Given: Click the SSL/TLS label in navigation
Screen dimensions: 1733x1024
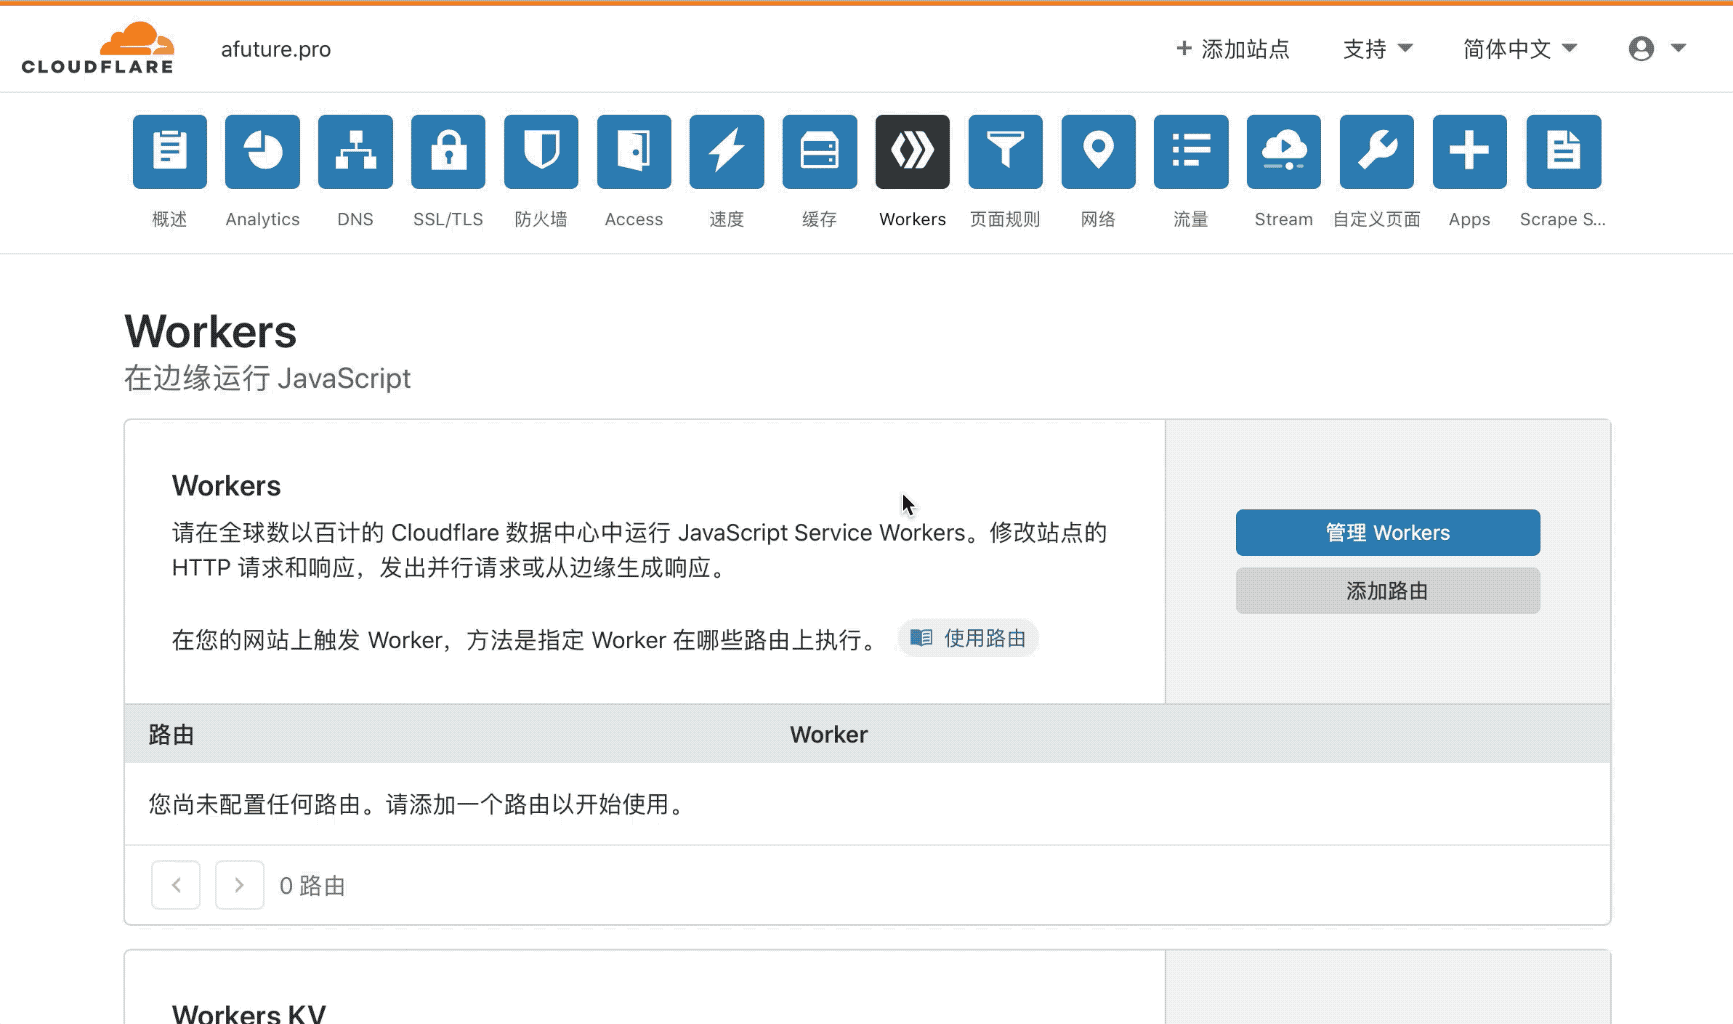Looking at the screenshot, I should (x=448, y=219).
